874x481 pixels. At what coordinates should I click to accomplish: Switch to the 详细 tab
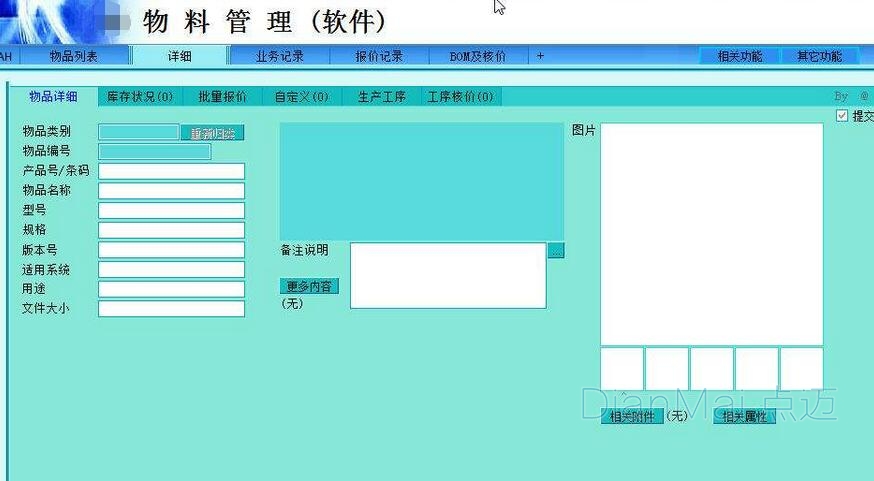179,56
